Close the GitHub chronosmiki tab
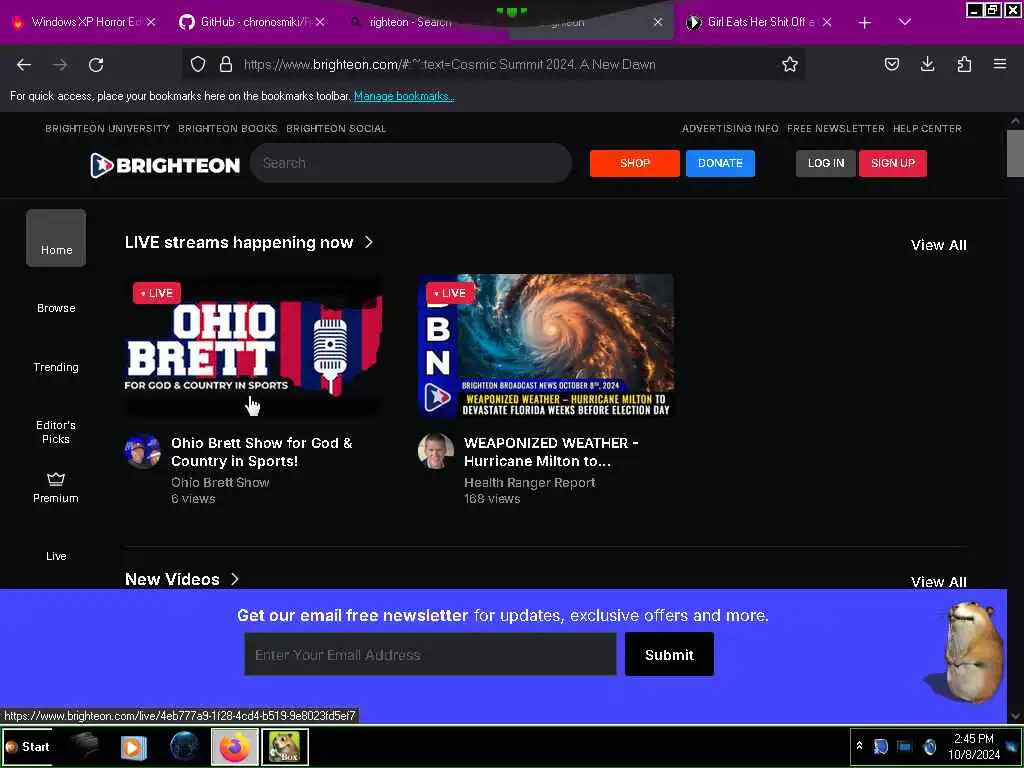 (x=320, y=22)
